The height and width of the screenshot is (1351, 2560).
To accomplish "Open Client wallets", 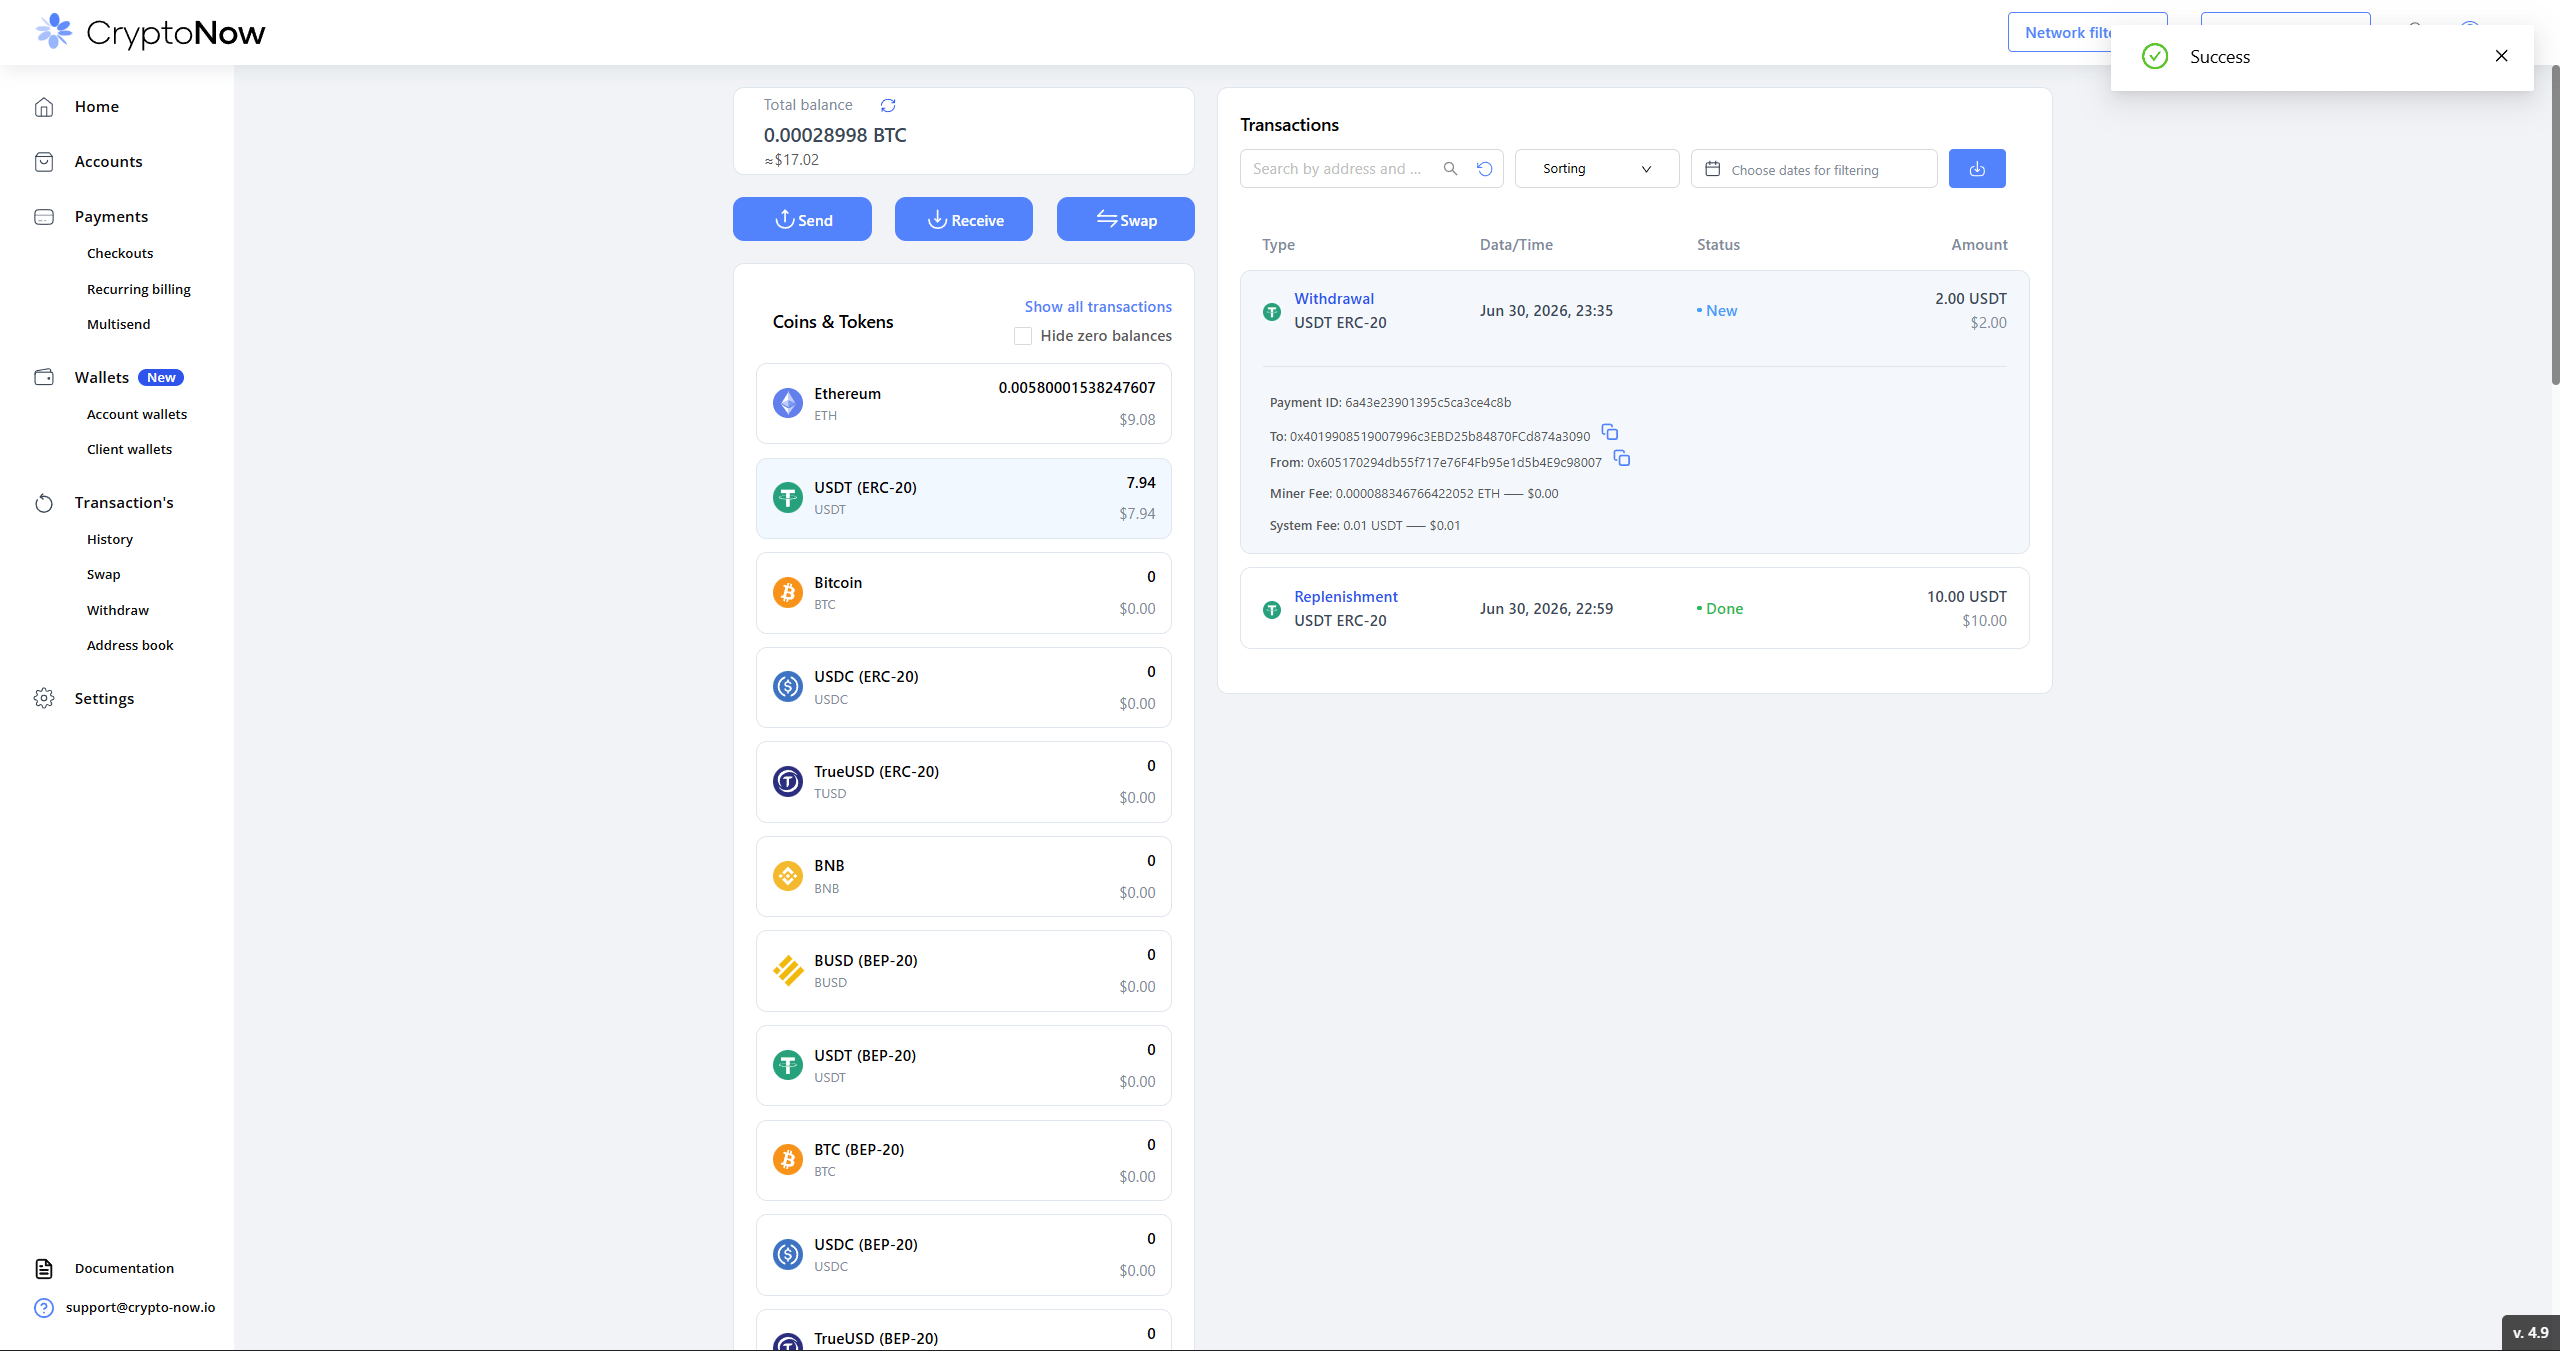I will pyautogui.click(x=130, y=449).
